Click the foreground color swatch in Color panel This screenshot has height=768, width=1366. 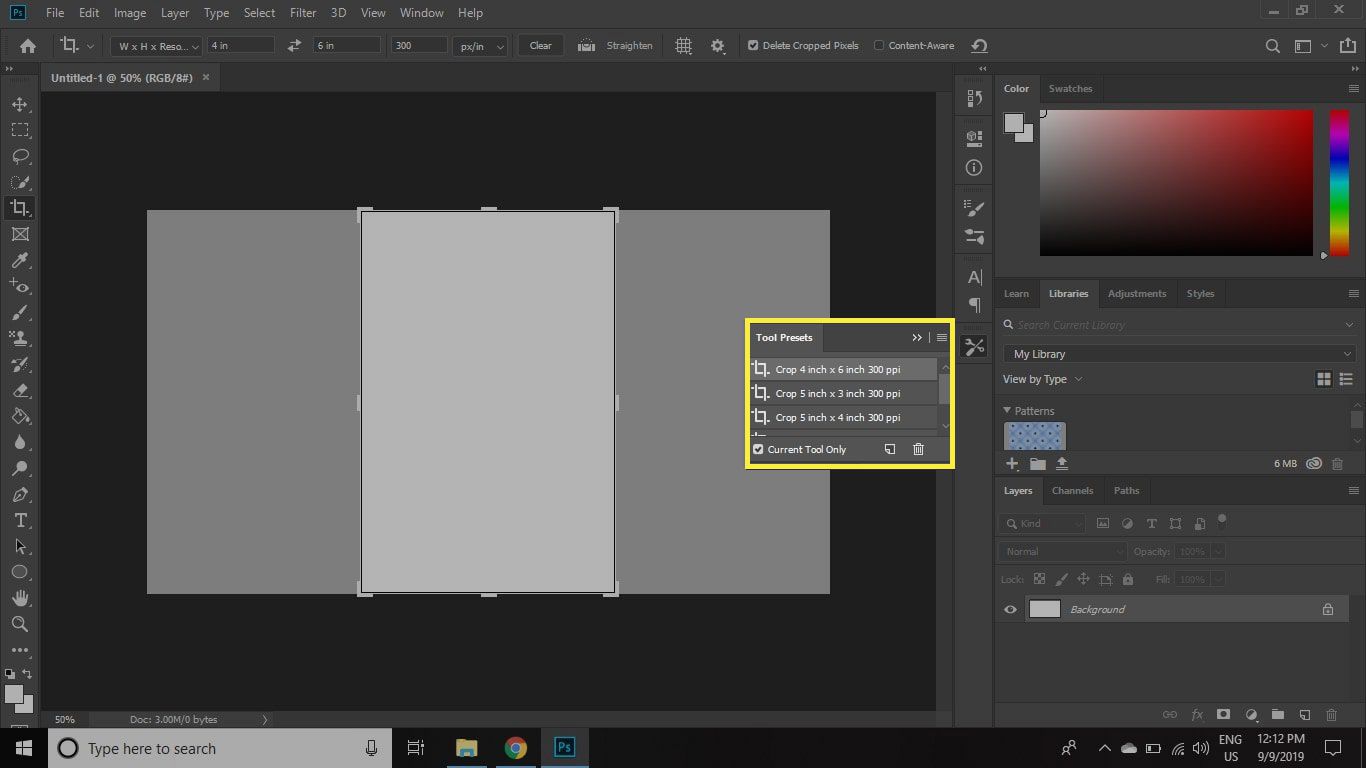click(1014, 123)
